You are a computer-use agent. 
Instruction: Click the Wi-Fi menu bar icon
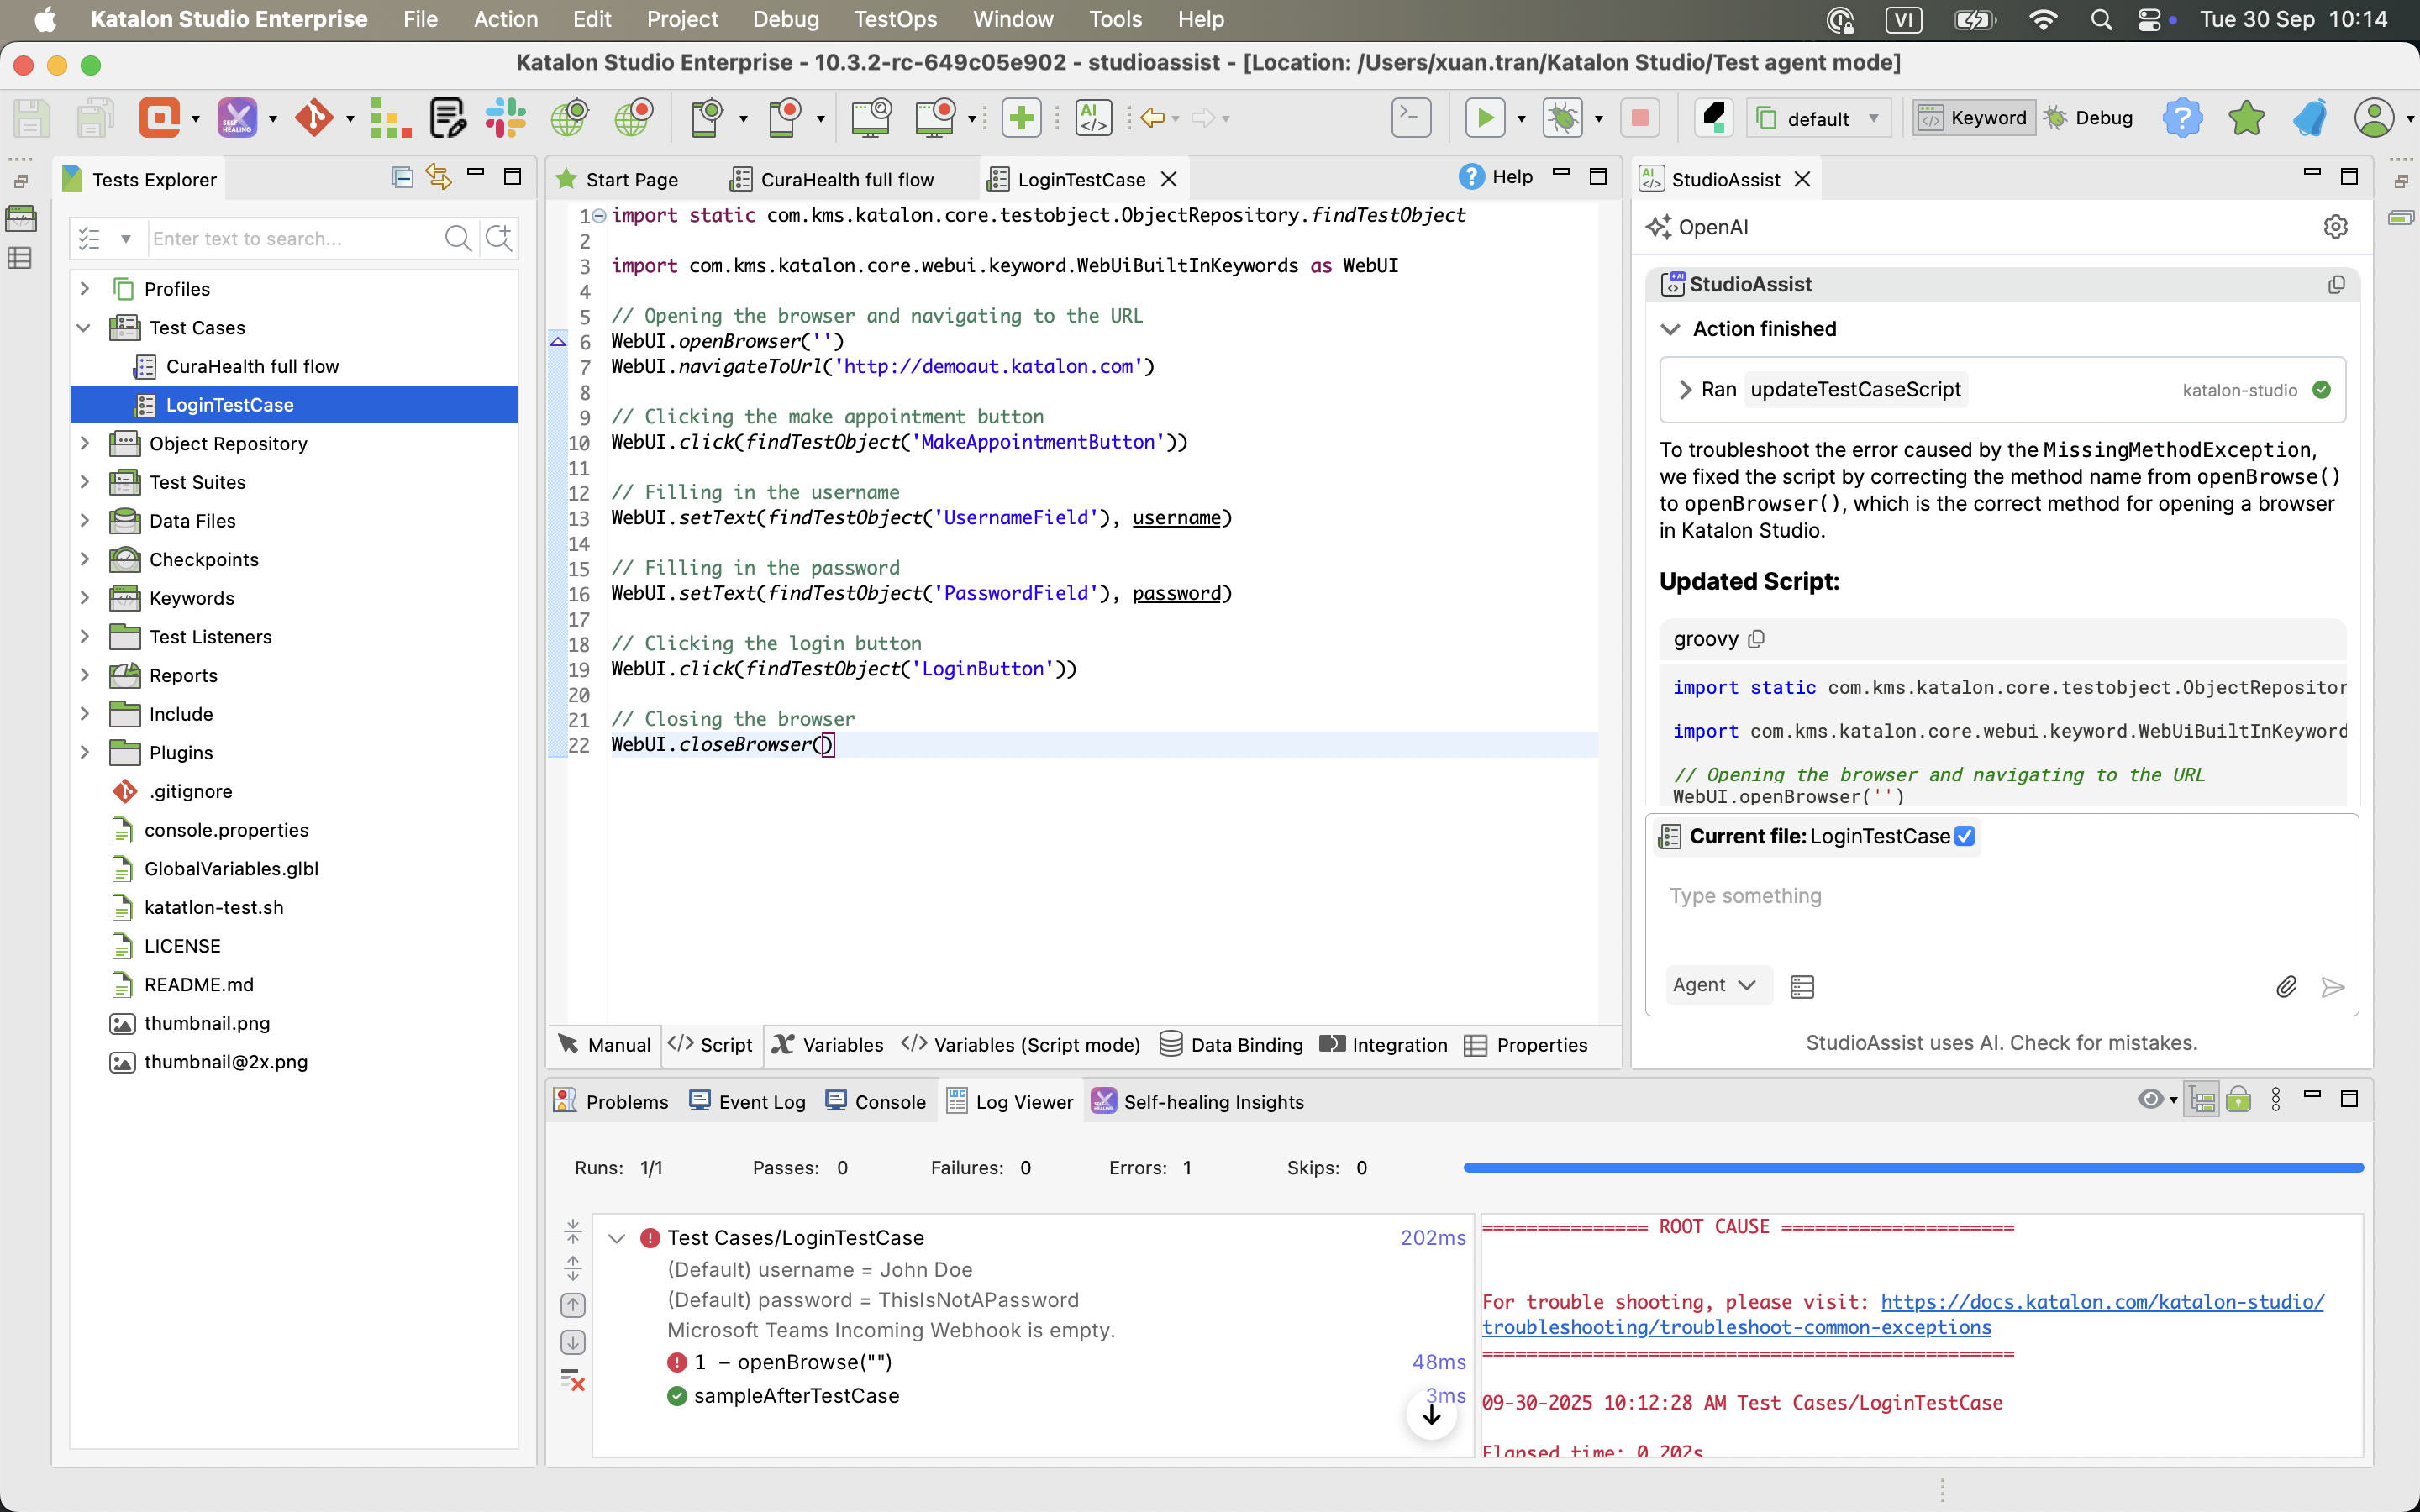(x=2043, y=19)
